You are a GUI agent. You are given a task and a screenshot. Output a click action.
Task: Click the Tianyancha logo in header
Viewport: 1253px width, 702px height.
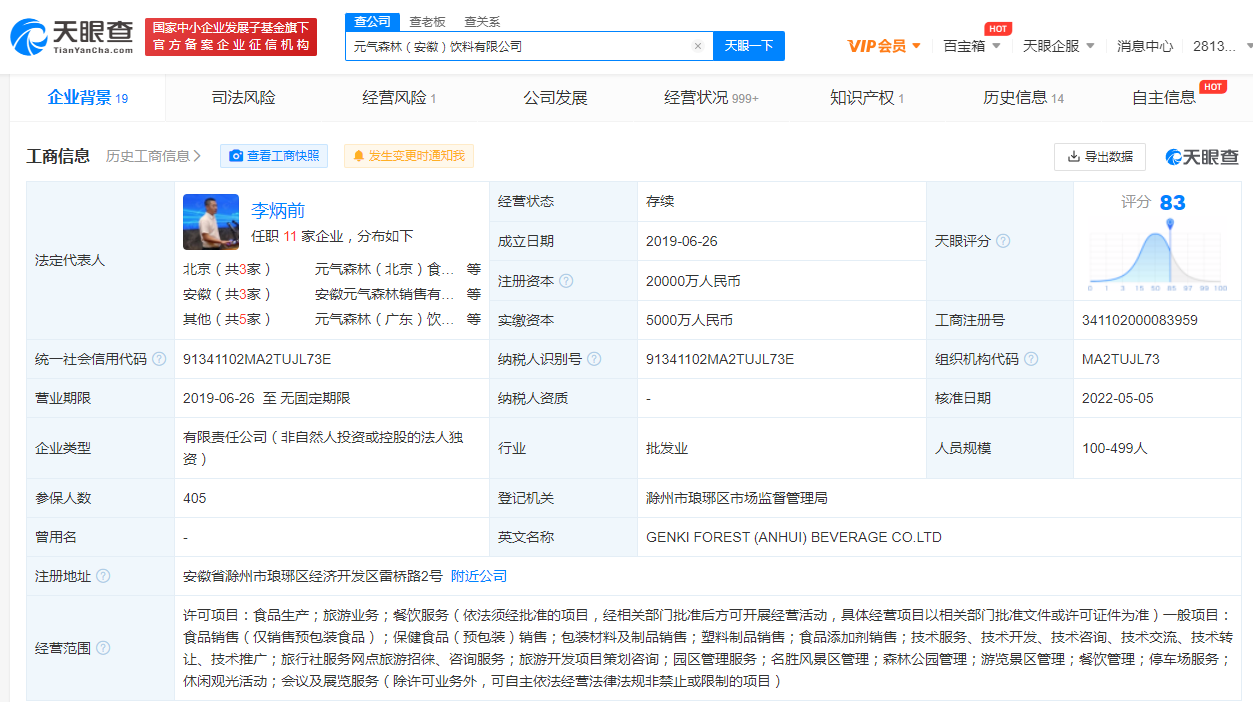coord(72,36)
